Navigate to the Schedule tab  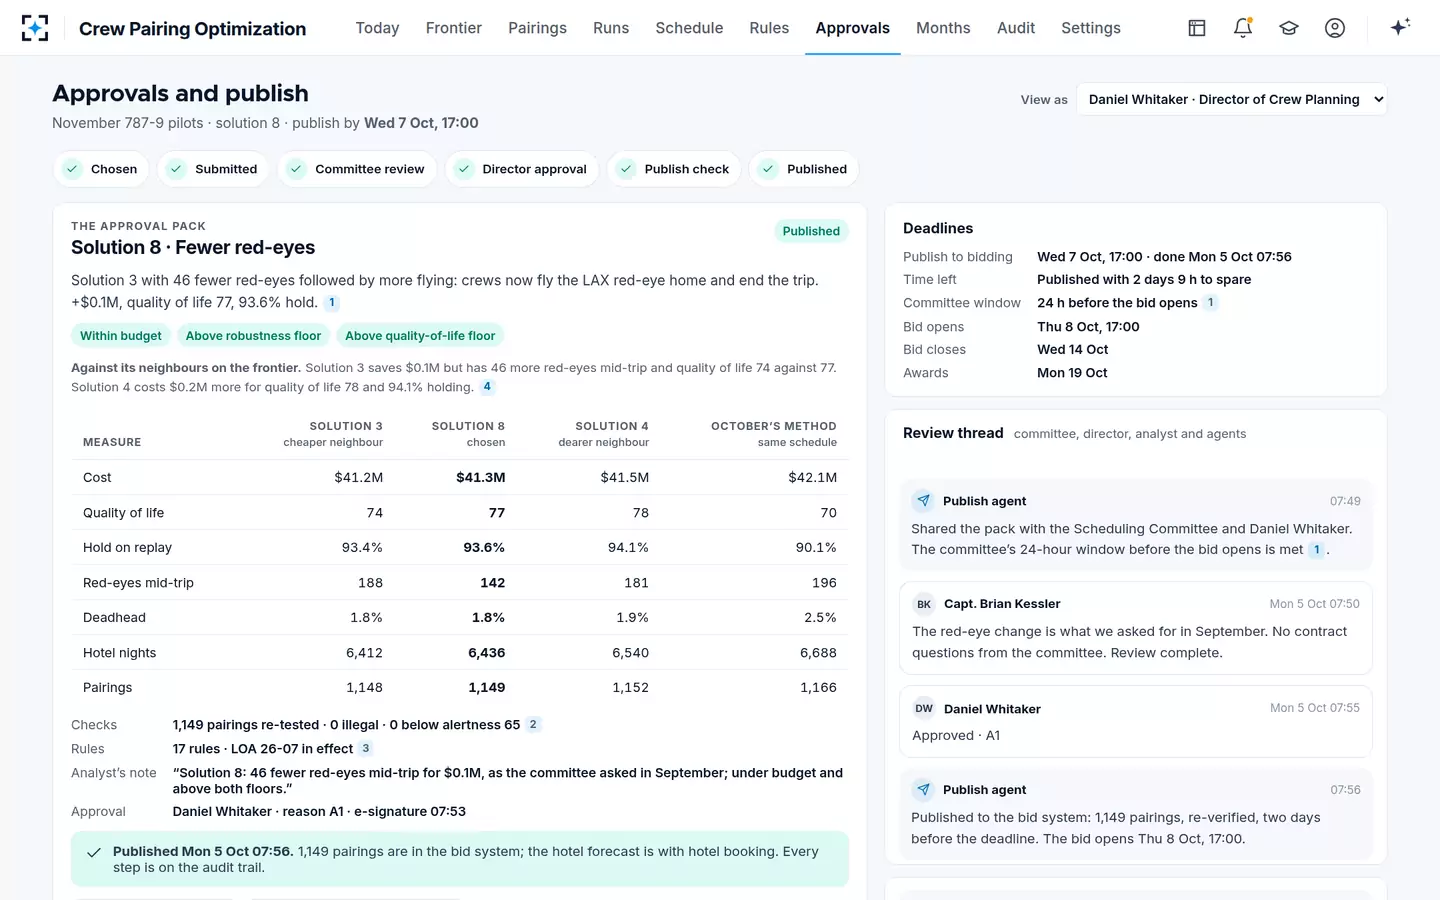[689, 28]
